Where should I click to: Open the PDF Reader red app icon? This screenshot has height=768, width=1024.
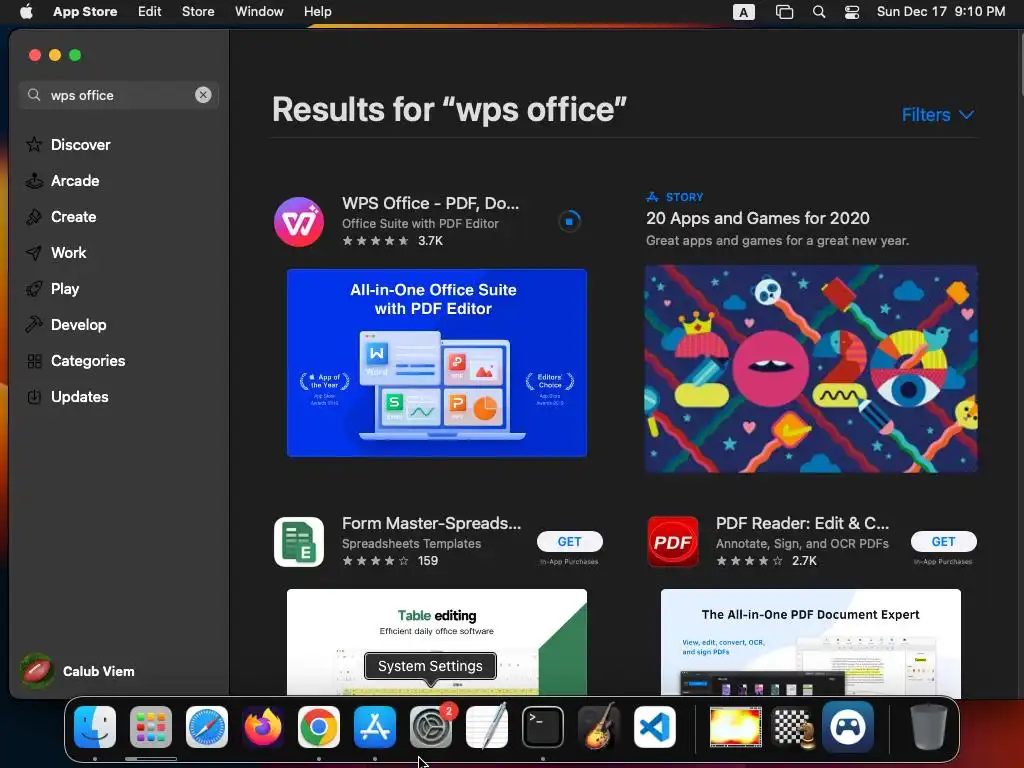[673, 542]
